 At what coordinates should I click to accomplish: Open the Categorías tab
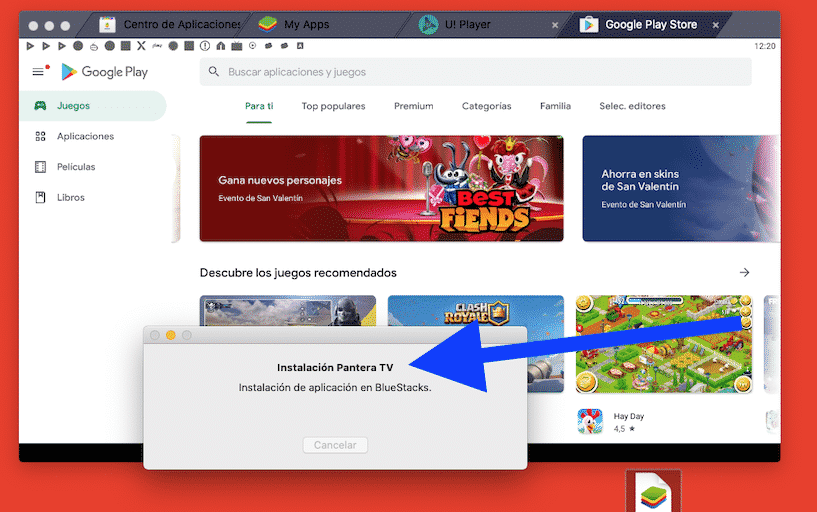coord(487,106)
